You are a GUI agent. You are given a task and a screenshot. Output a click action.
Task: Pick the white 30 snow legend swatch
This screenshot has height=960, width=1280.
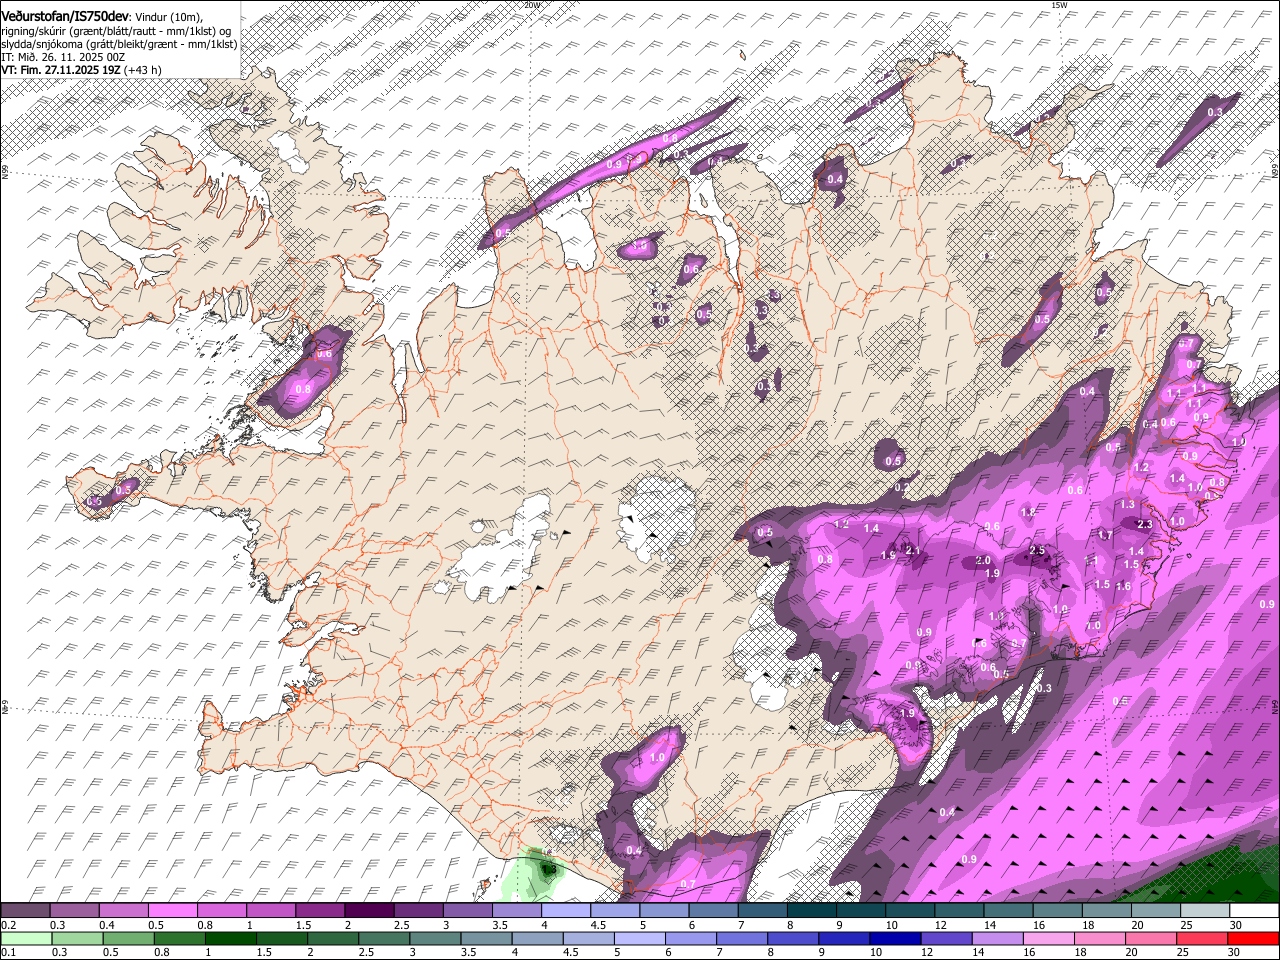pyautogui.click(x=1254, y=911)
